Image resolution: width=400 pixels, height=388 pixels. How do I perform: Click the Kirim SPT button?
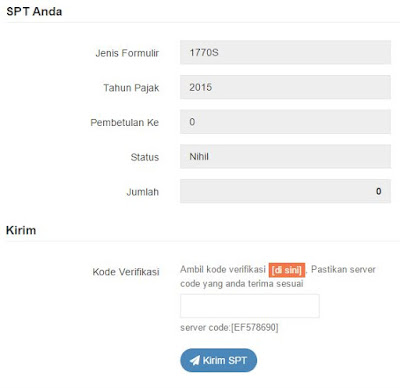(x=219, y=360)
